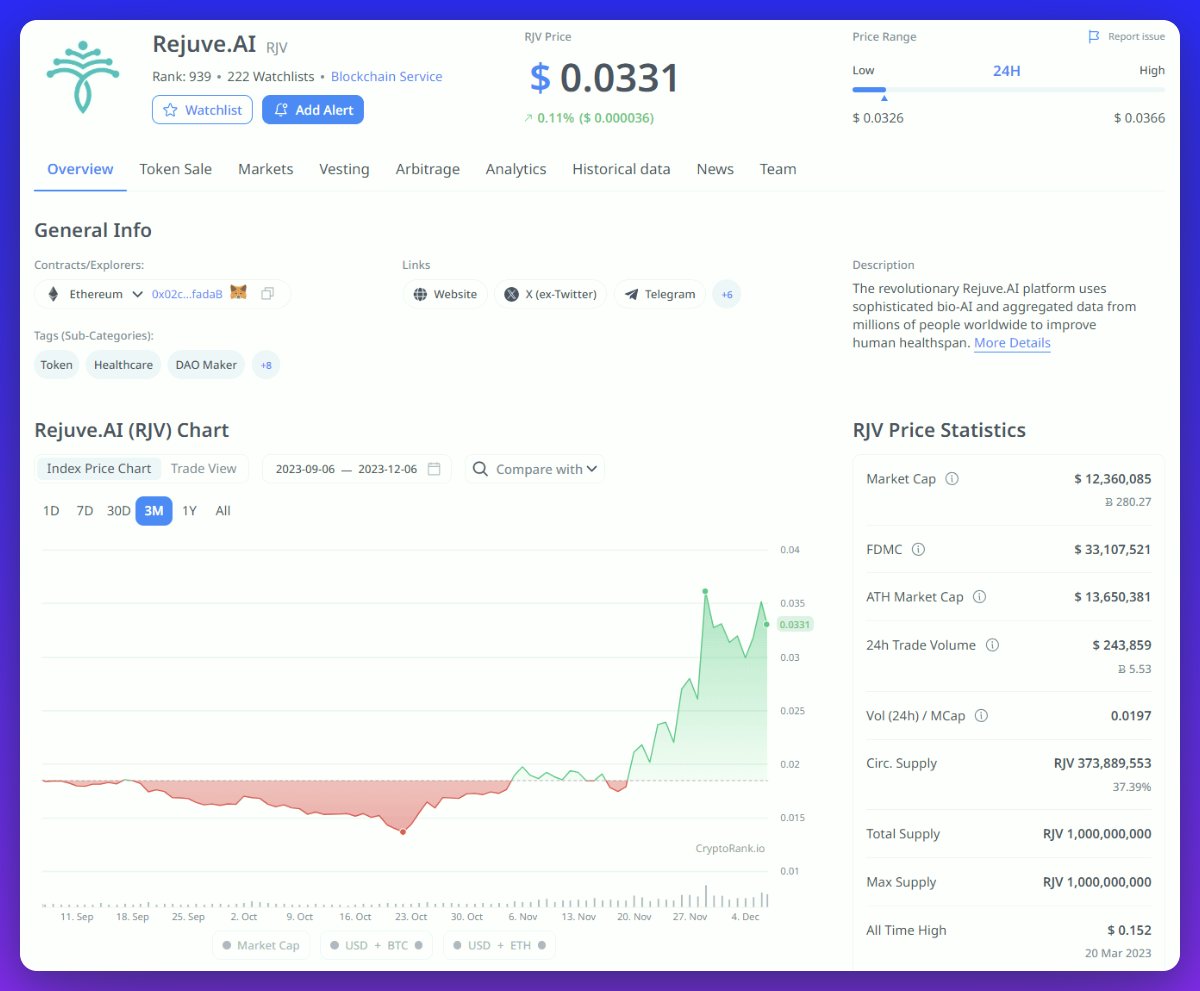This screenshot has height=991, width=1200.
Task: Select the 1Y chart range
Action: 189,511
